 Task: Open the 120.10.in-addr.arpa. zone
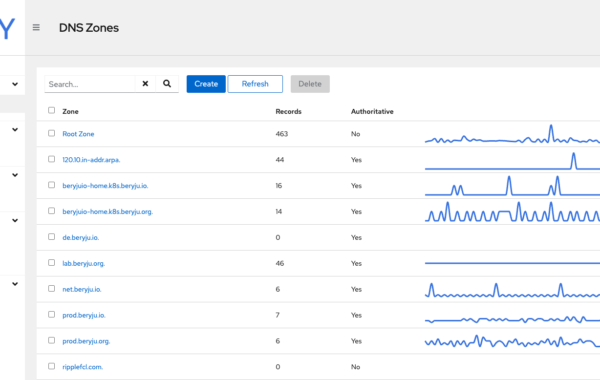point(91,160)
